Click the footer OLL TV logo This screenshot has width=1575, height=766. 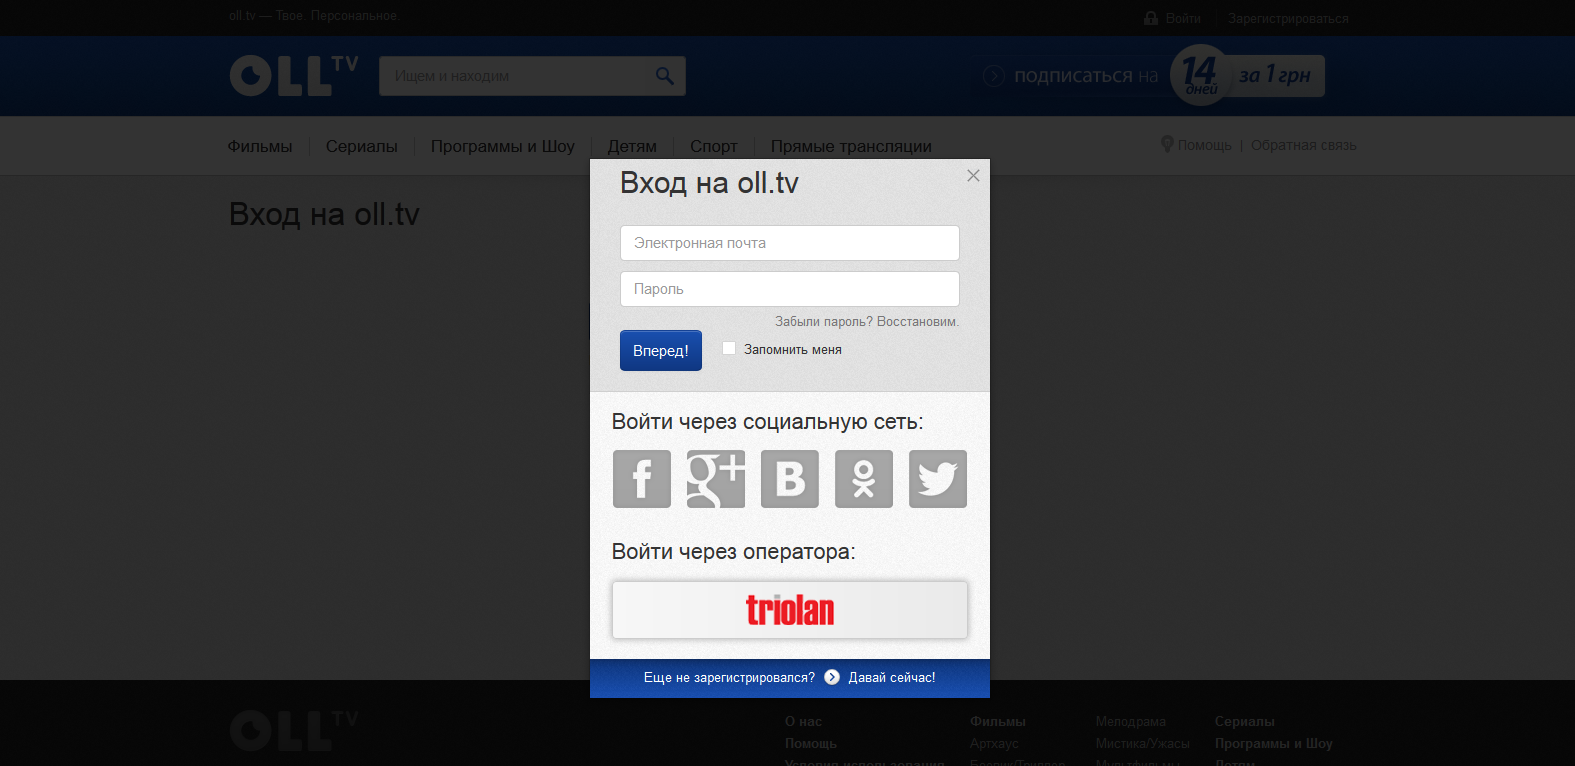[294, 731]
